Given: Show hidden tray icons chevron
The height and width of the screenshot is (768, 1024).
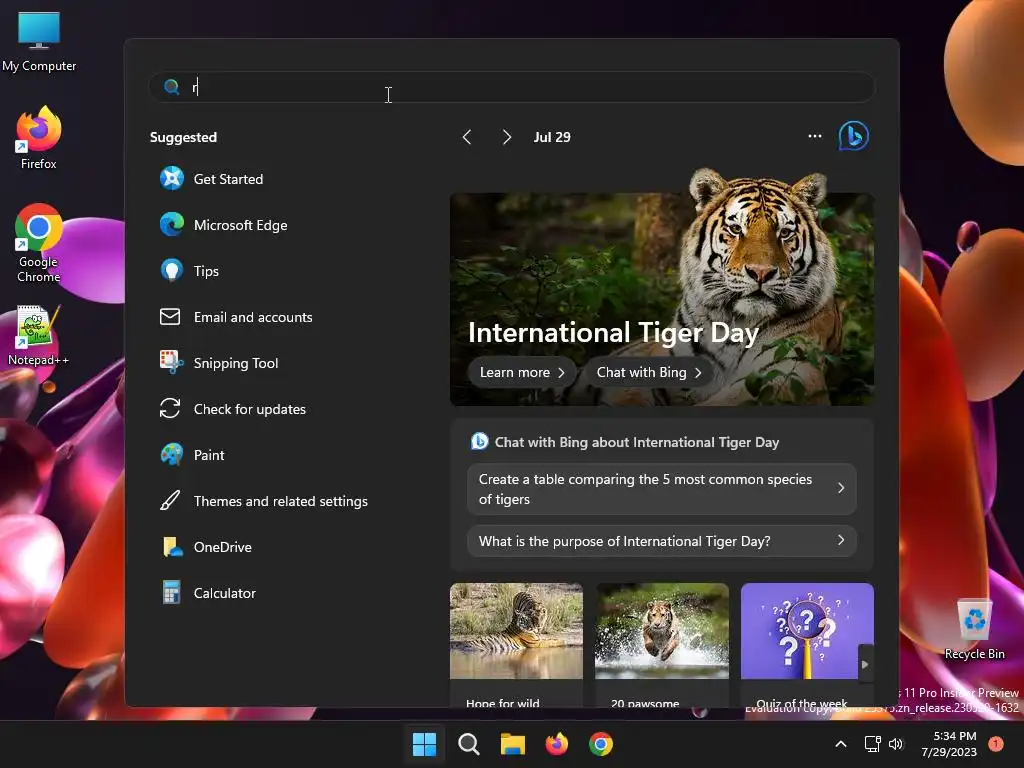Looking at the screenshot, I should coord(841,744).
